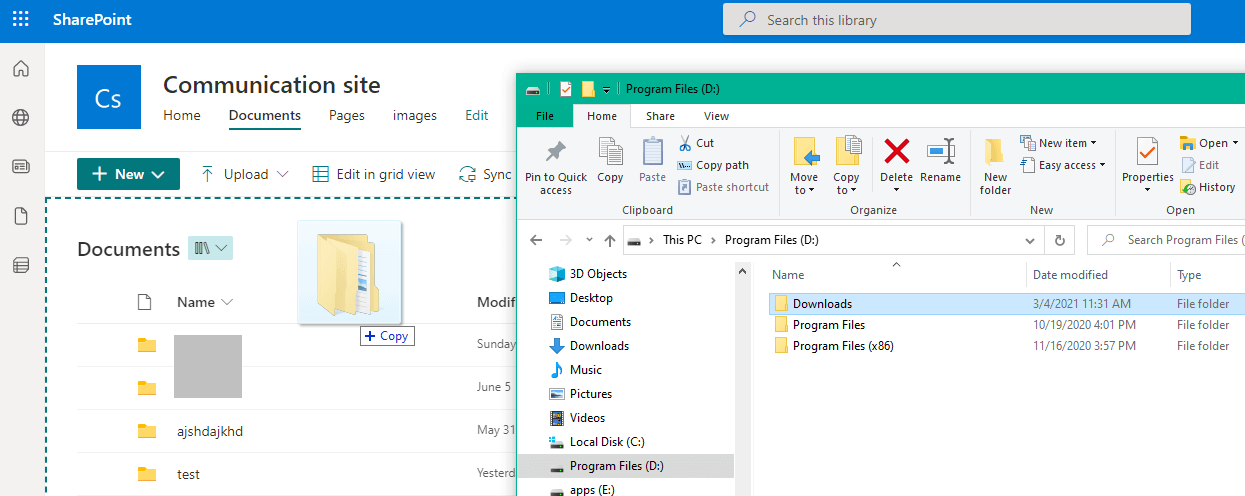This screenshot has width=1245, height=496.
Task: Open the New item dropdown
Action: tap(1059, 143)
